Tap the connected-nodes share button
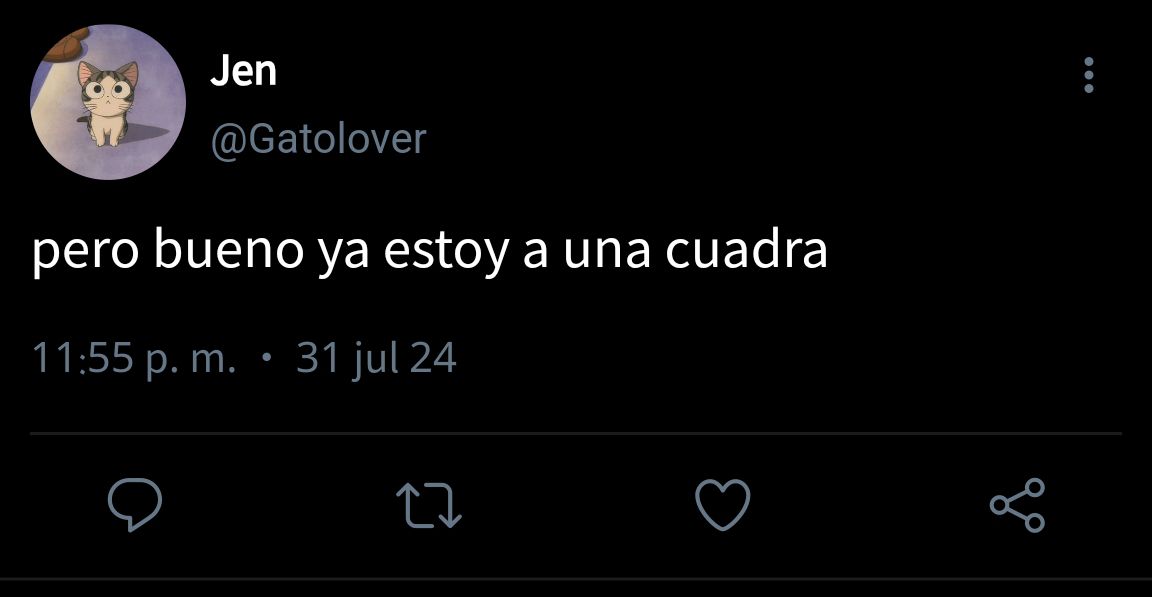Screen dimensions: 1152x597 click(1017, 504)
